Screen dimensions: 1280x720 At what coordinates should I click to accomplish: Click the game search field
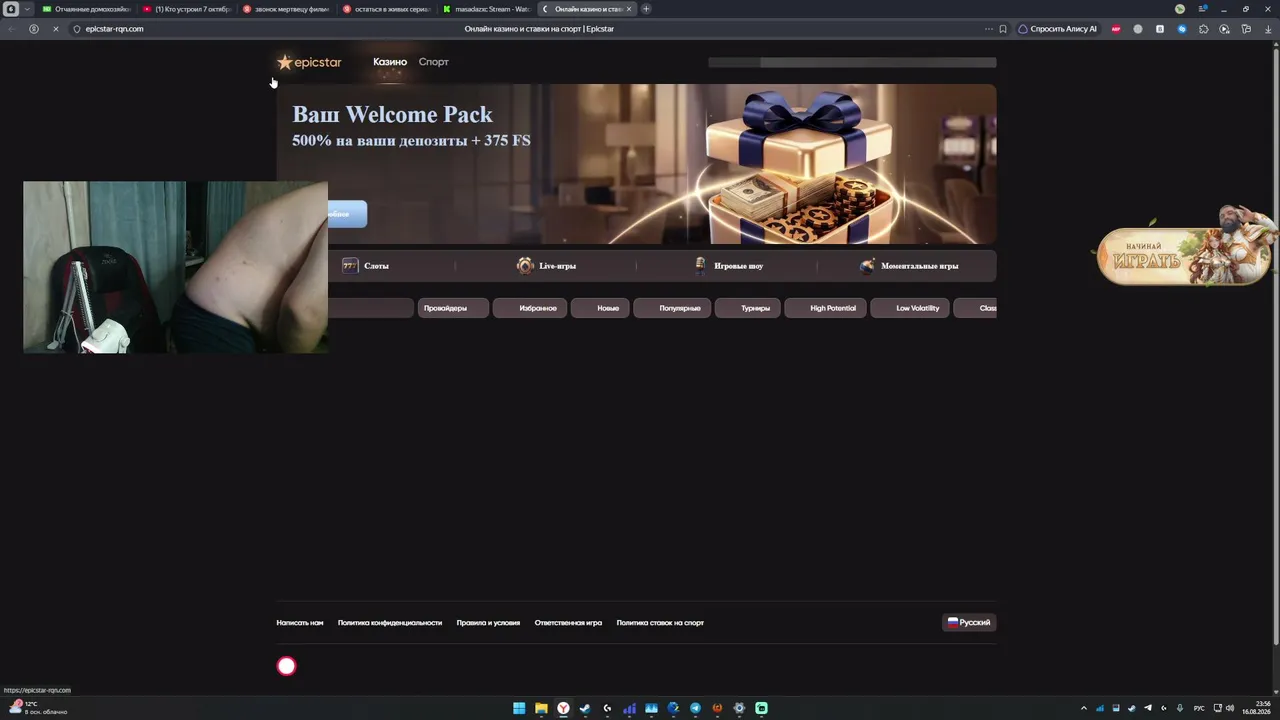(371, 308)
